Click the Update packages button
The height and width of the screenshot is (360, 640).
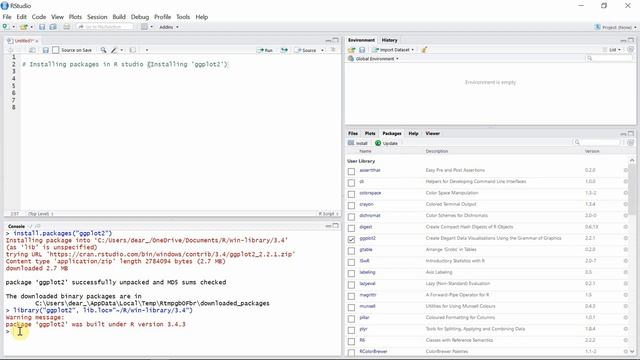386,143
